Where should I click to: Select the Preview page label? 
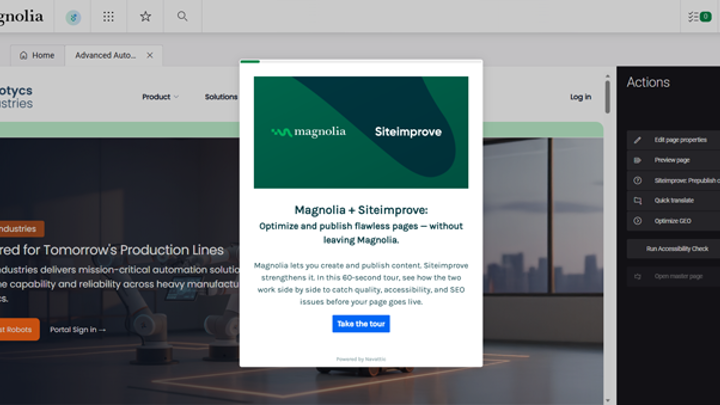pos(672,160)
